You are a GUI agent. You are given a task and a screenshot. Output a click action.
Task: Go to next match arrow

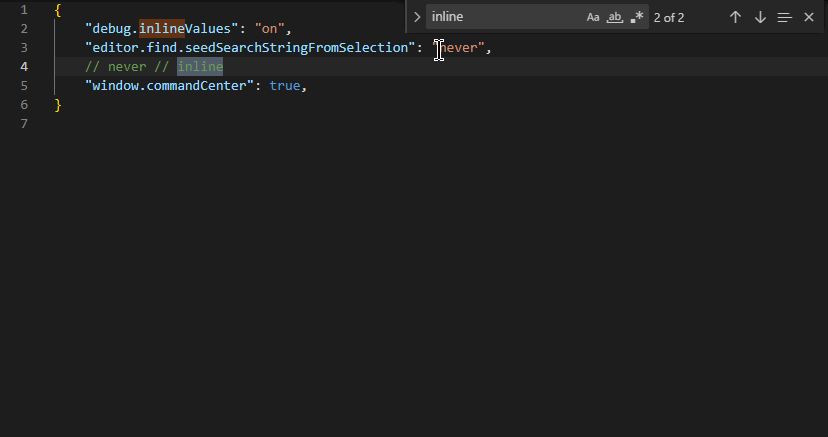[760, 17]
